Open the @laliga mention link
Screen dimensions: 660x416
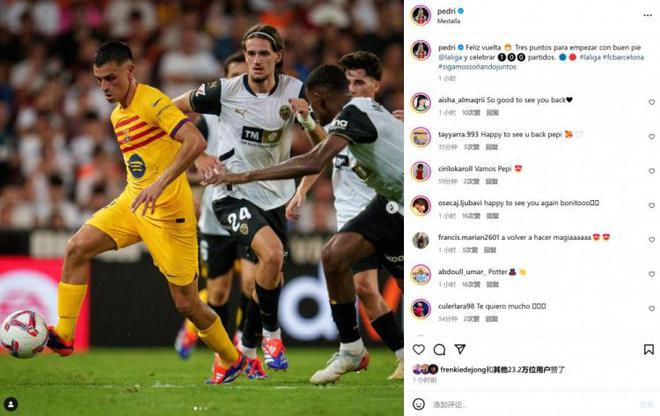click(450, 57)
